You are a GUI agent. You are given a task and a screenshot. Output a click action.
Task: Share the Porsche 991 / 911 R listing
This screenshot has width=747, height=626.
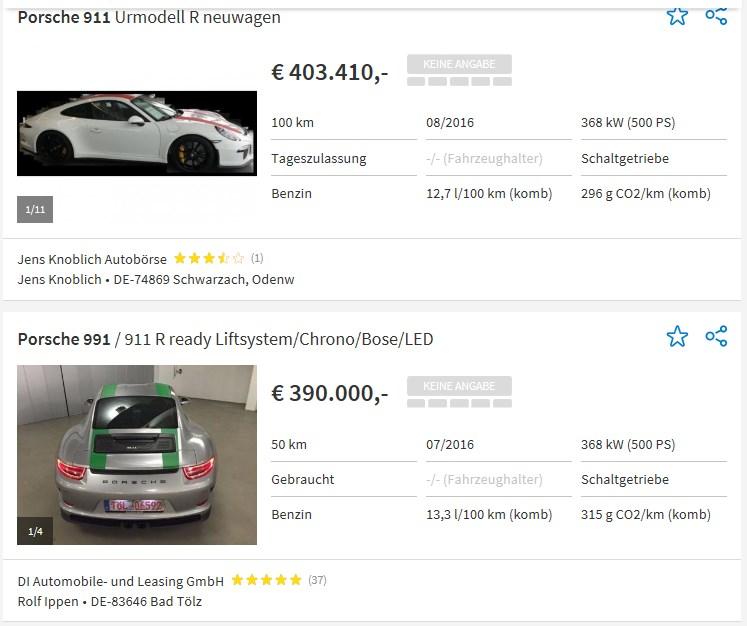[716, 336]
